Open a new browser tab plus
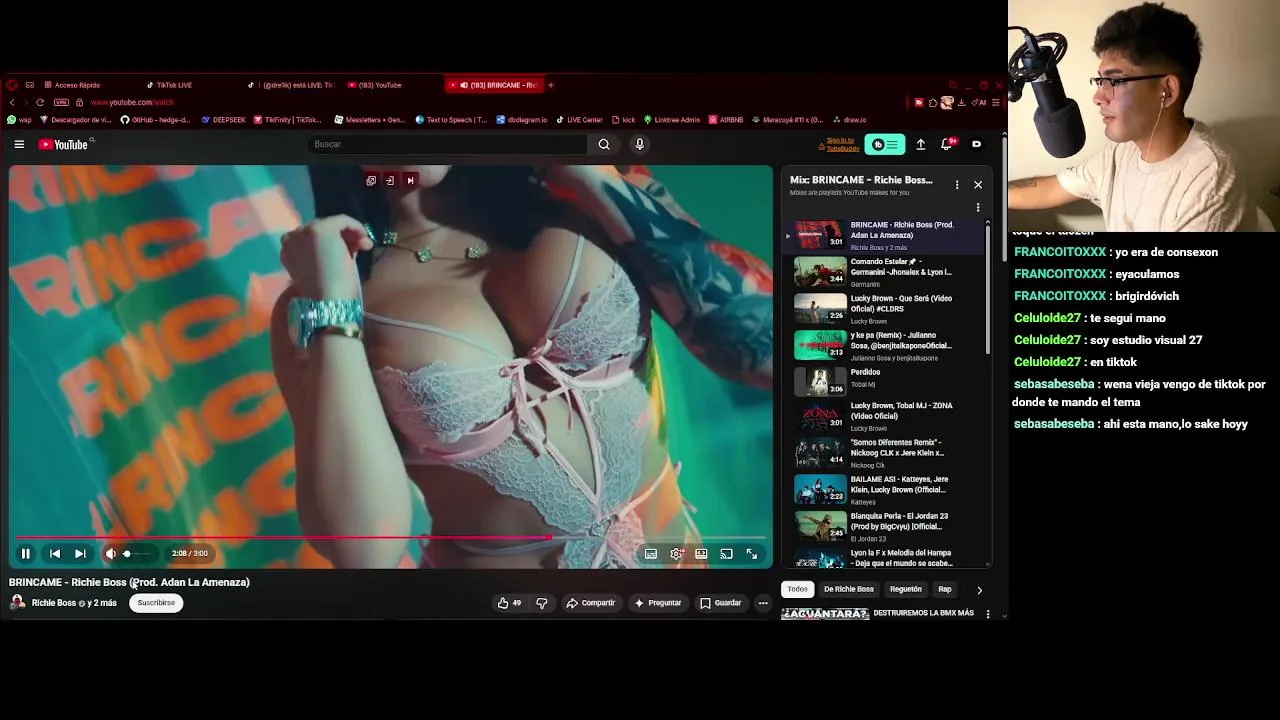This screenshot has height=720, width=1280. coord(550,85)
